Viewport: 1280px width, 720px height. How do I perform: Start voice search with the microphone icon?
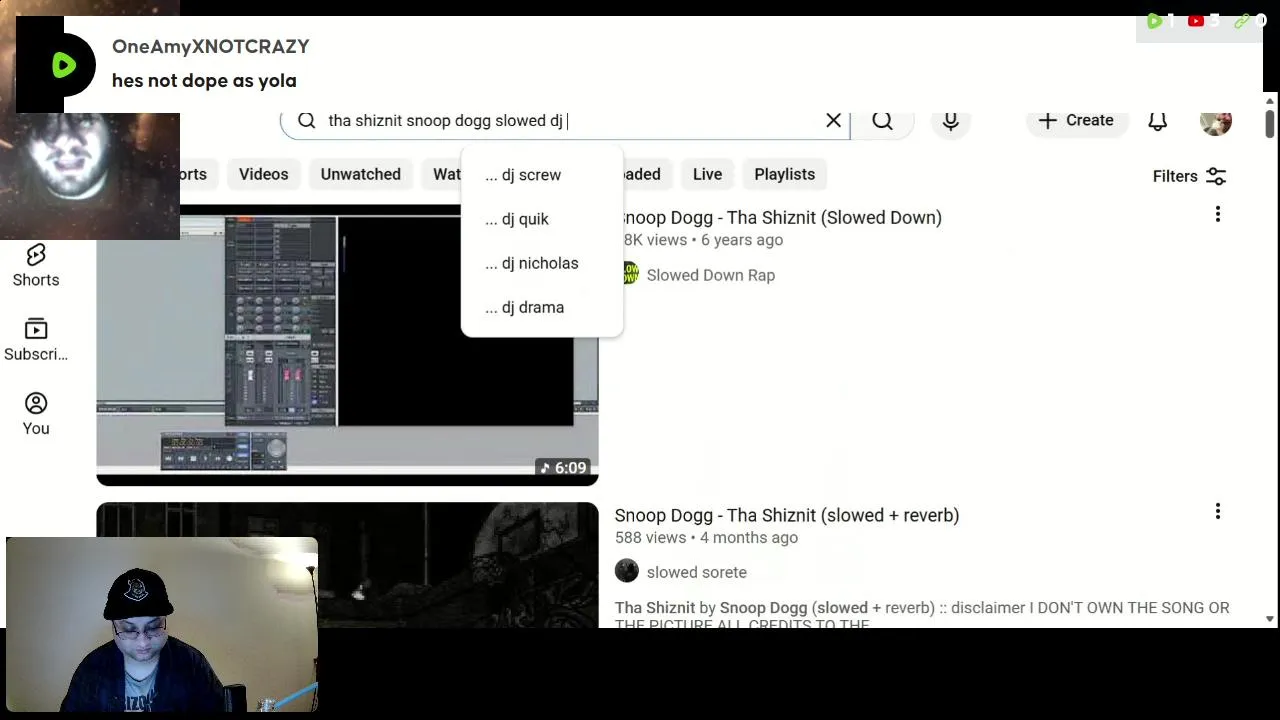(x=951, y=121)
